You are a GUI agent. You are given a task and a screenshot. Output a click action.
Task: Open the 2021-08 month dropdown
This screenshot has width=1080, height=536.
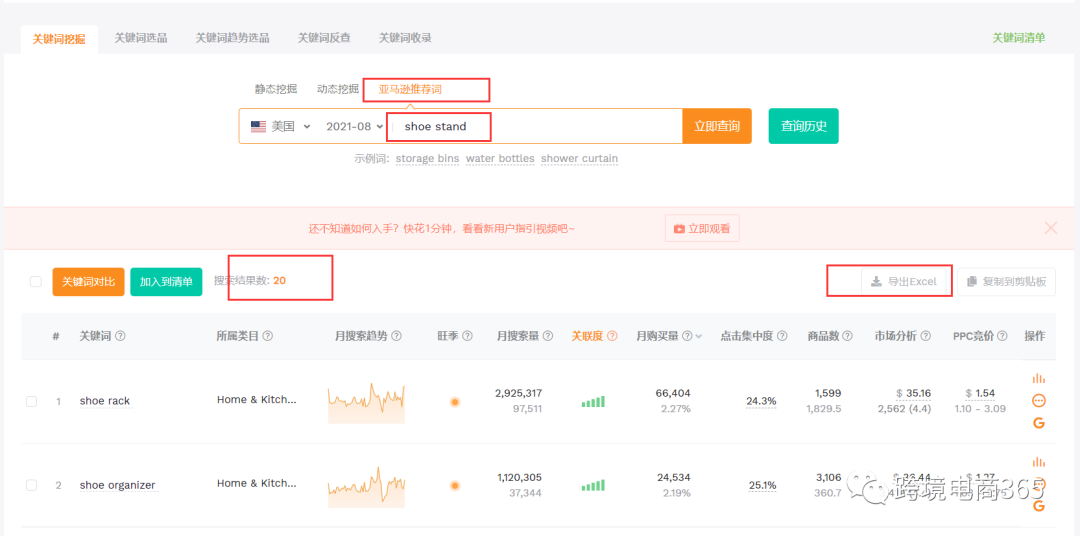(x=355, y=127)
